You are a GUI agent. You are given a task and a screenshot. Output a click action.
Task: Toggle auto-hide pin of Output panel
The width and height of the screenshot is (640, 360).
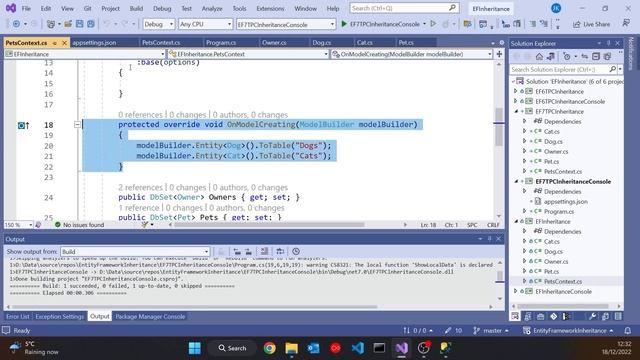[489, 239]
